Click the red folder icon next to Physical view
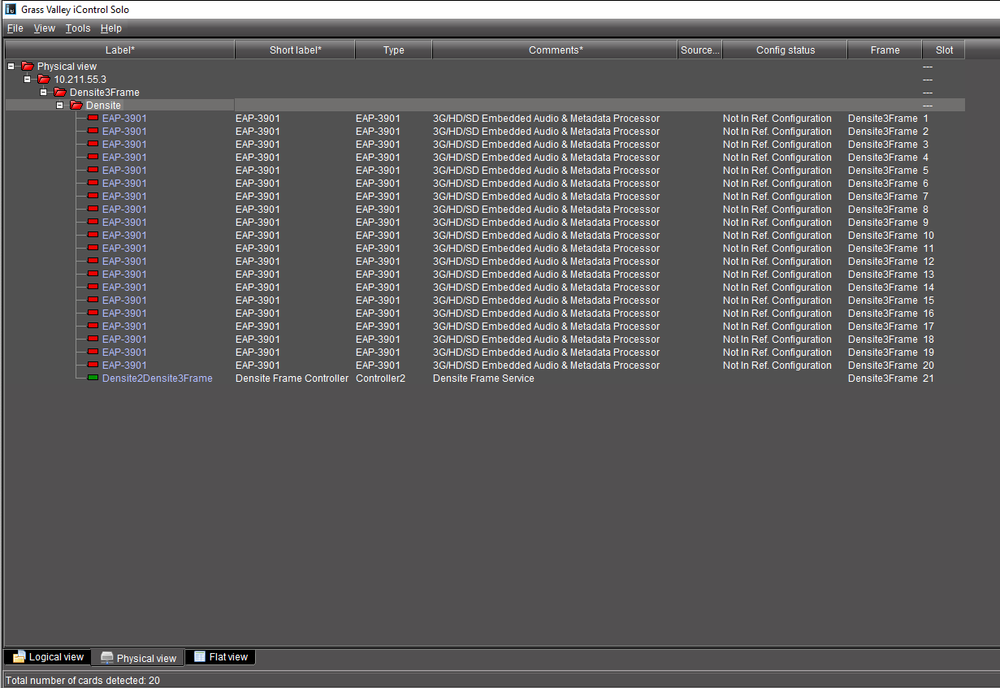 coord(27,66)
